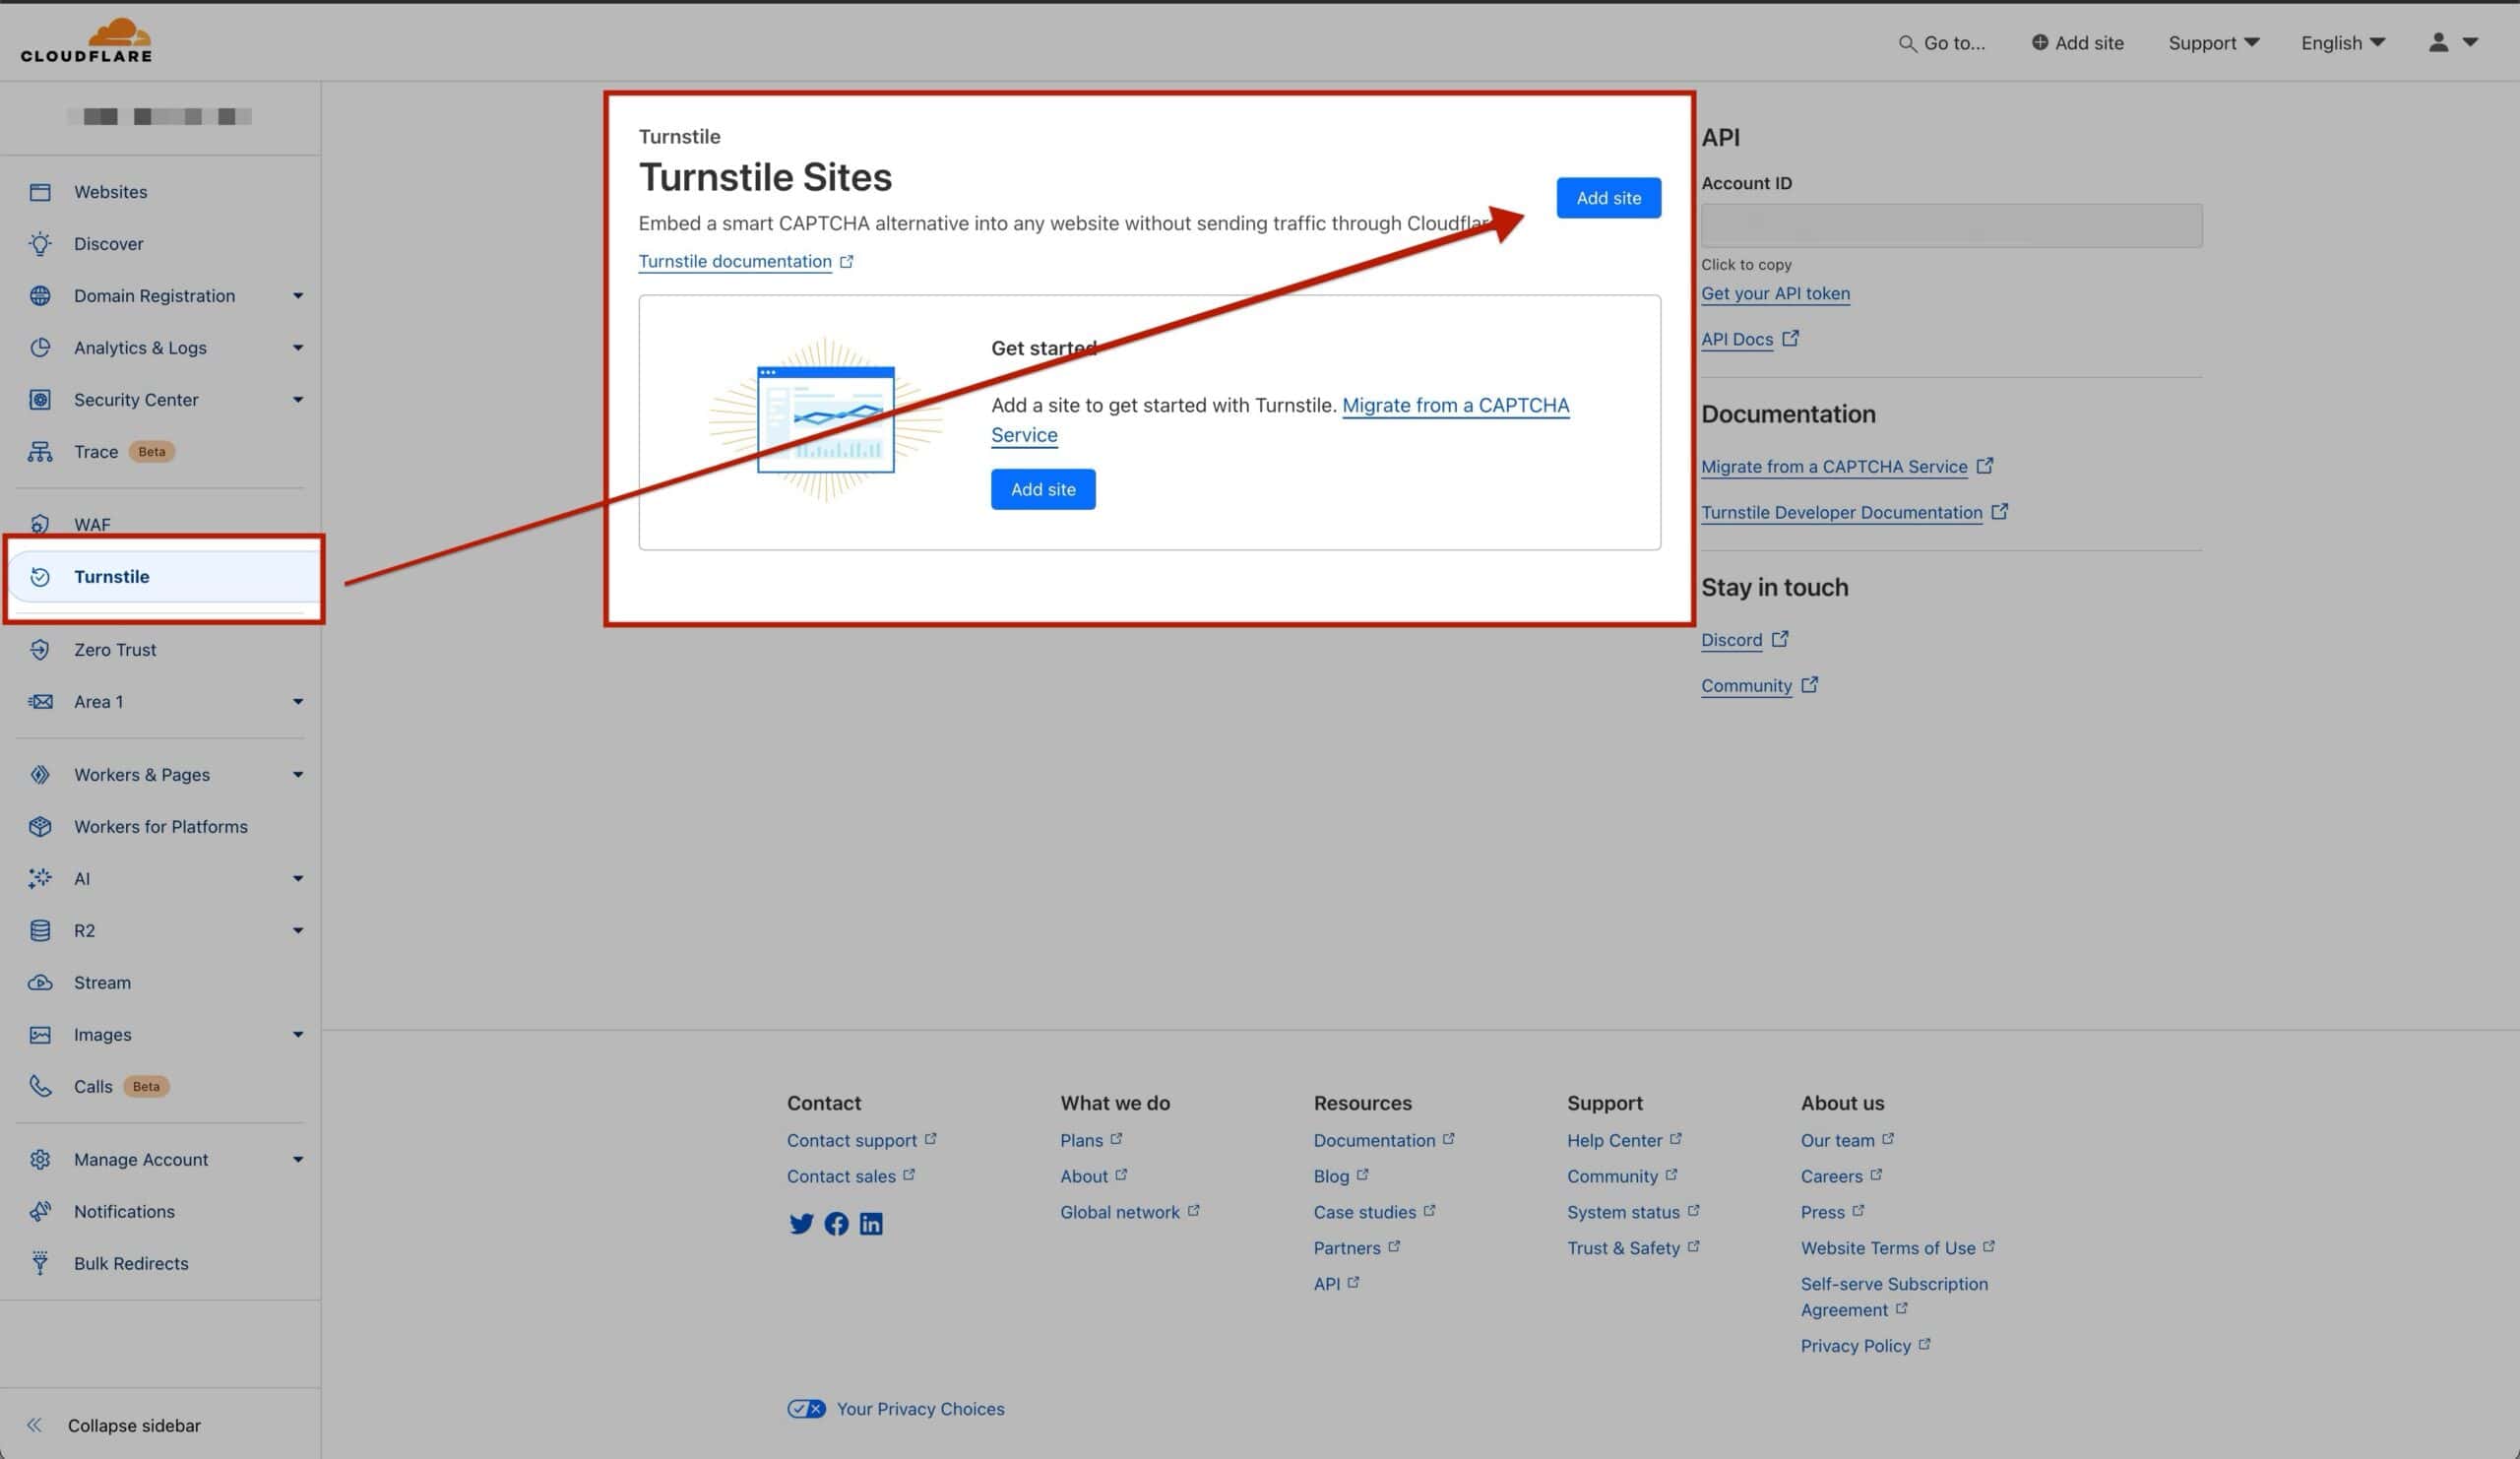Click the Domain Registration globe icon
The image size is (2520, 1459).
click(x=40, y=296)
